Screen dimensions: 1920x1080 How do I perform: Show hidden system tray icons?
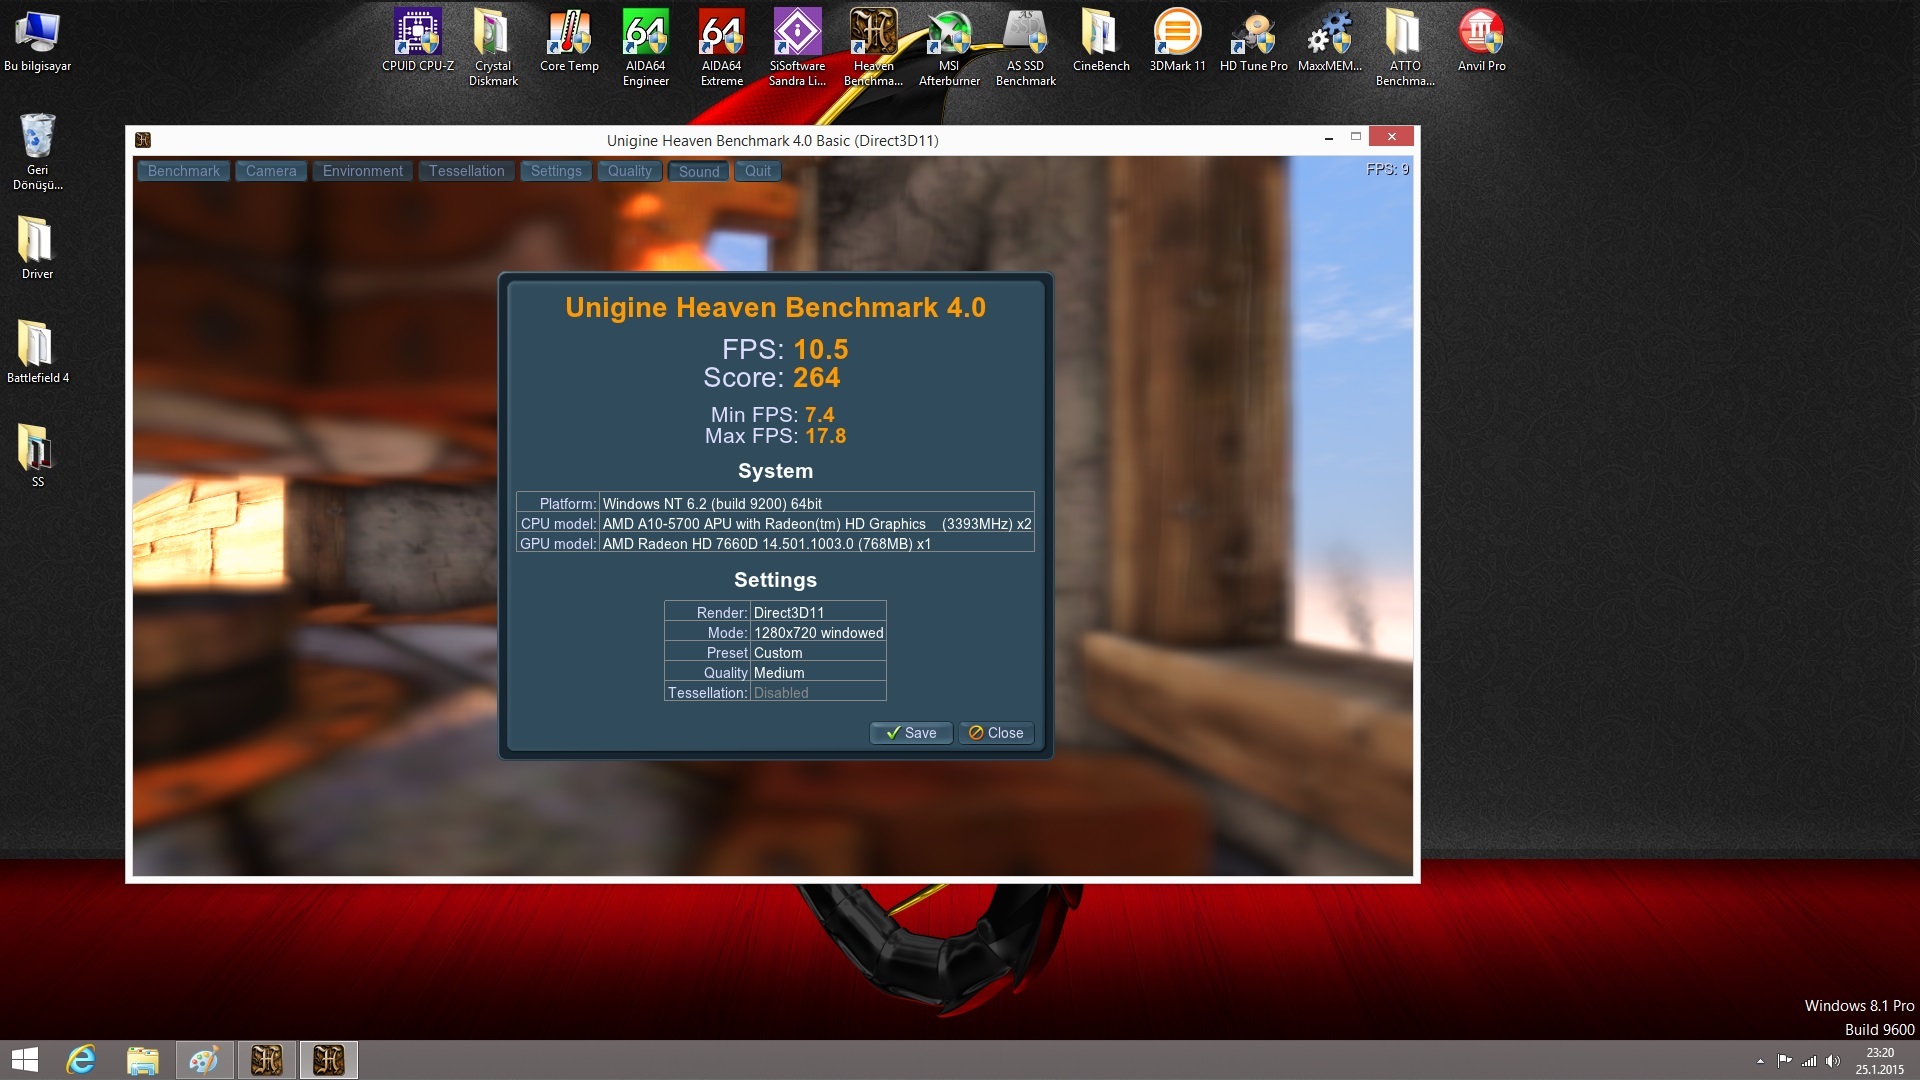tap(1760, 1061)
